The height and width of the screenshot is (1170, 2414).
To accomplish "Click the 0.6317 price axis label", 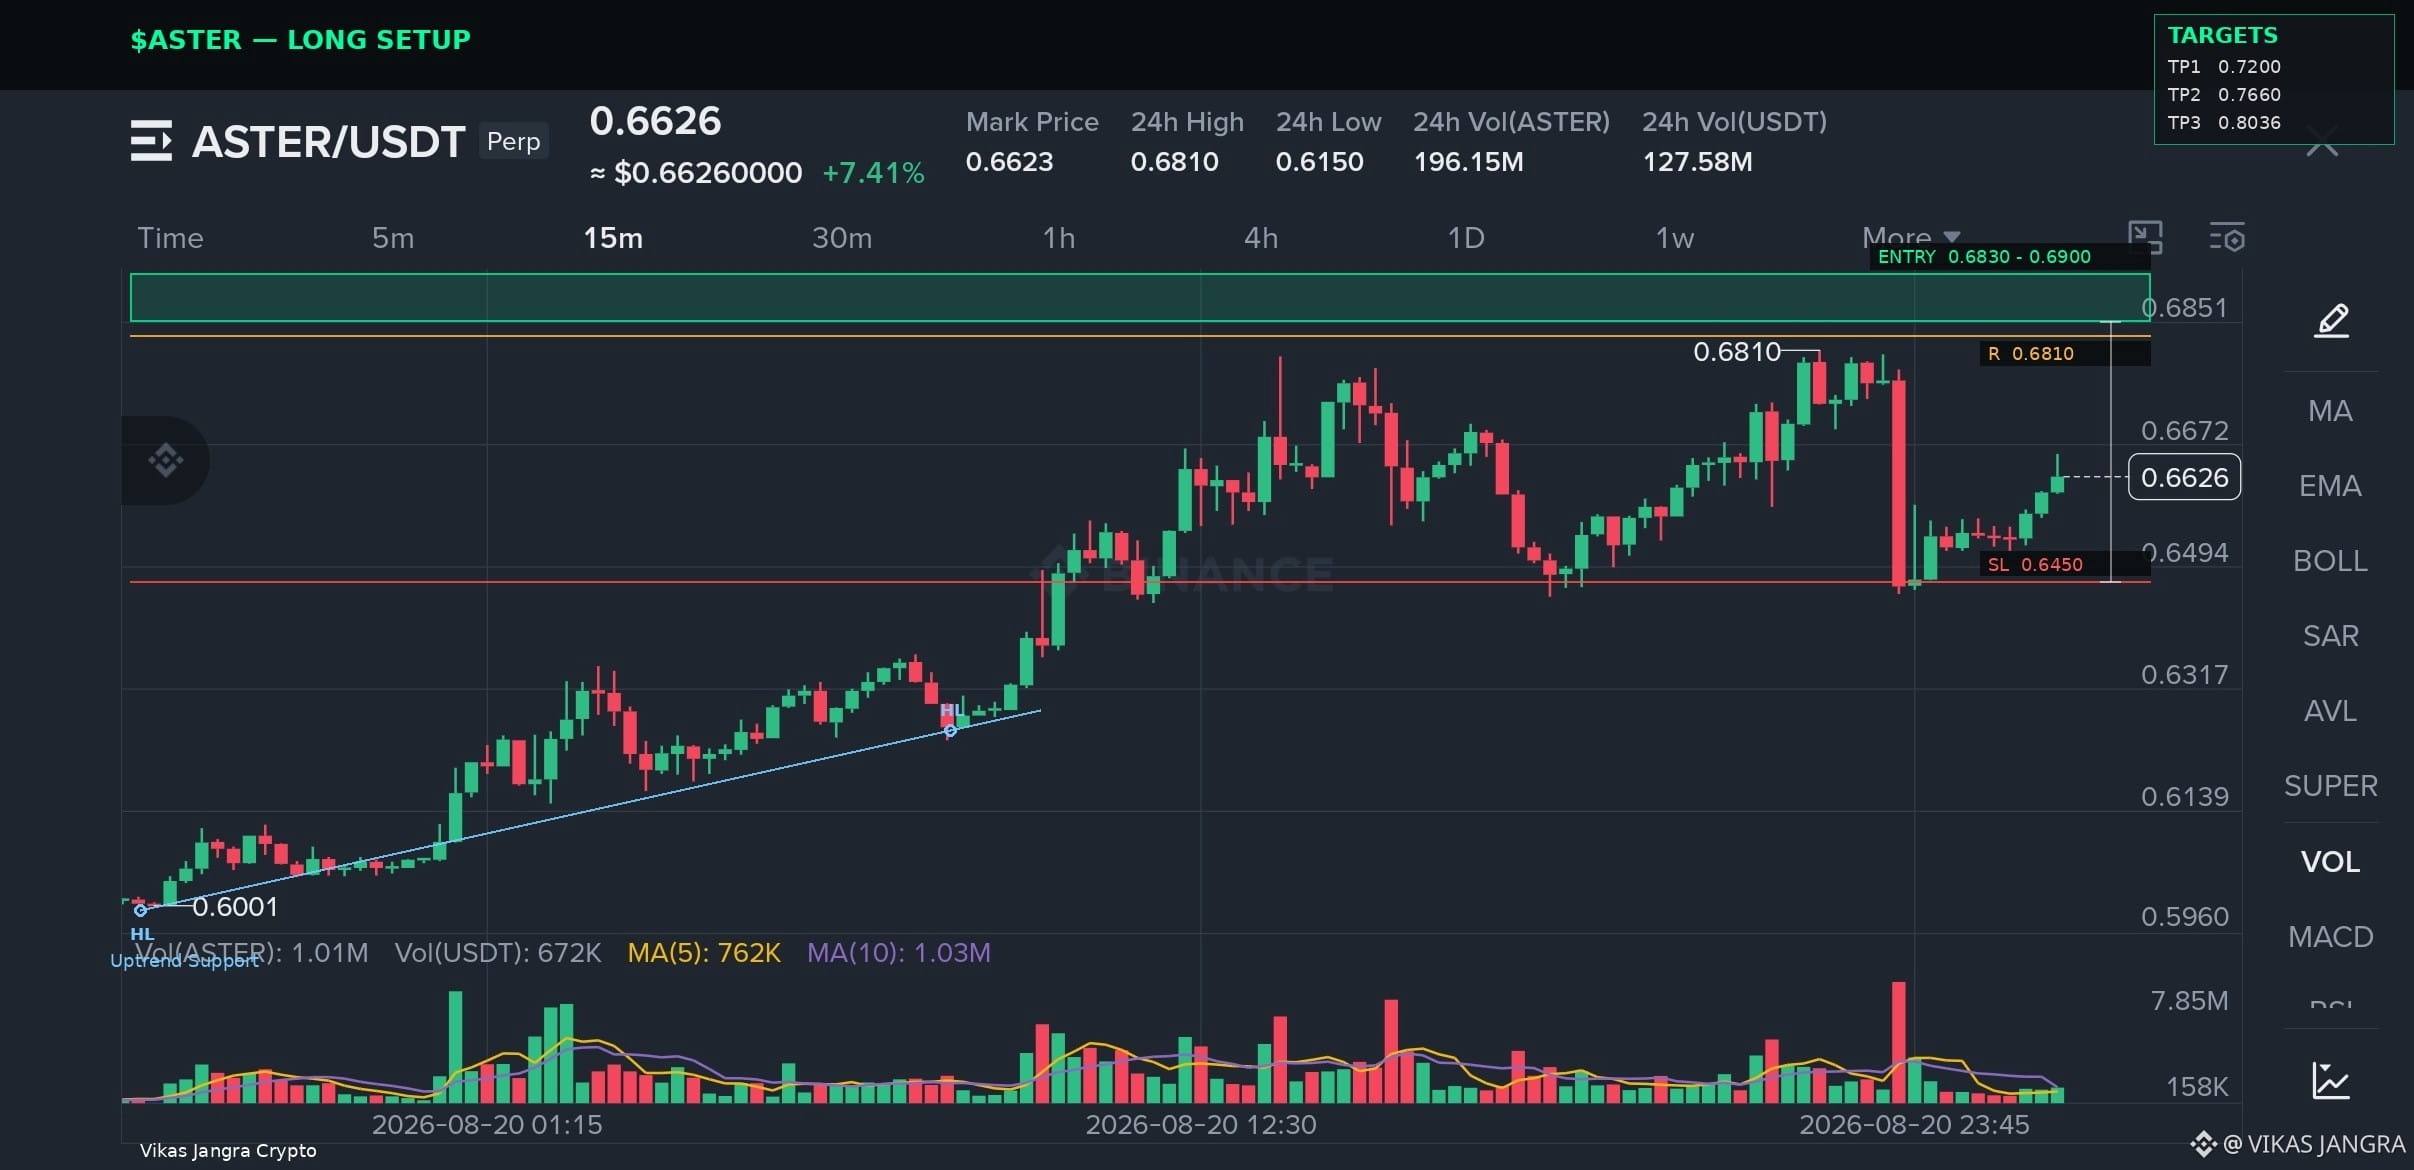I will click(x=2184, y=675).
